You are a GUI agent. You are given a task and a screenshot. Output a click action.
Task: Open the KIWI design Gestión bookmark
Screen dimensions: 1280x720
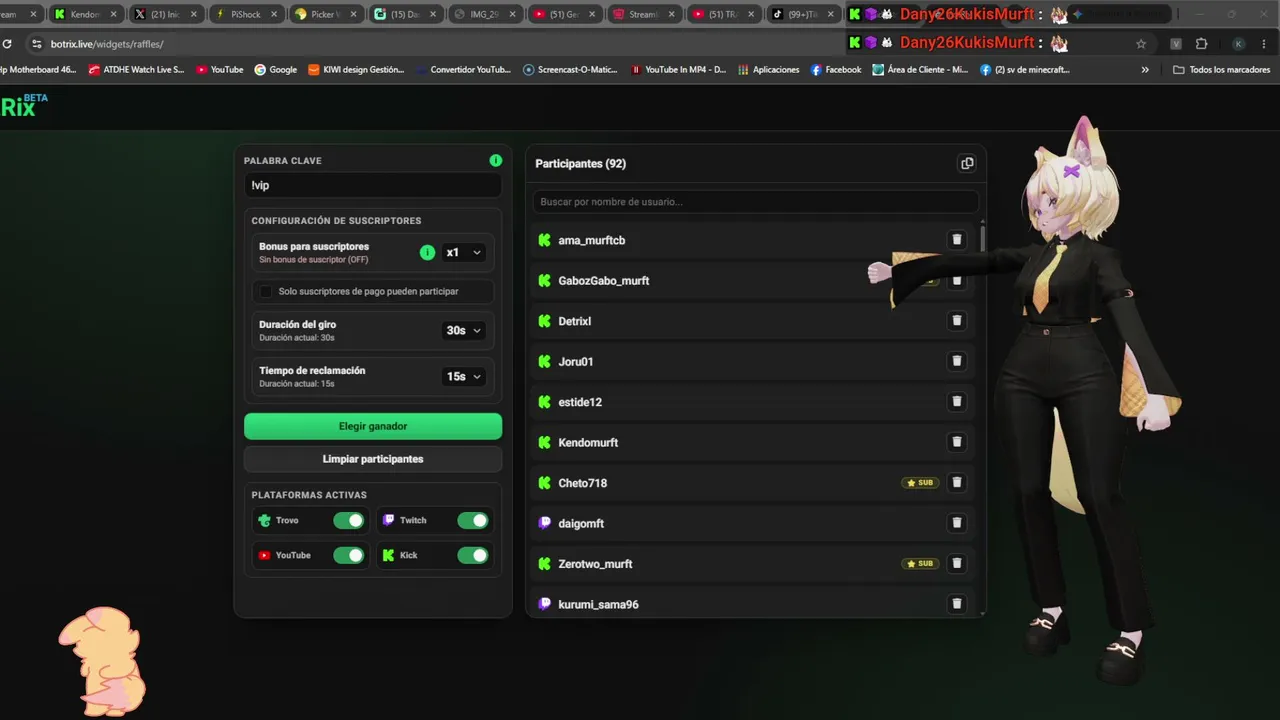coord(356,70)
